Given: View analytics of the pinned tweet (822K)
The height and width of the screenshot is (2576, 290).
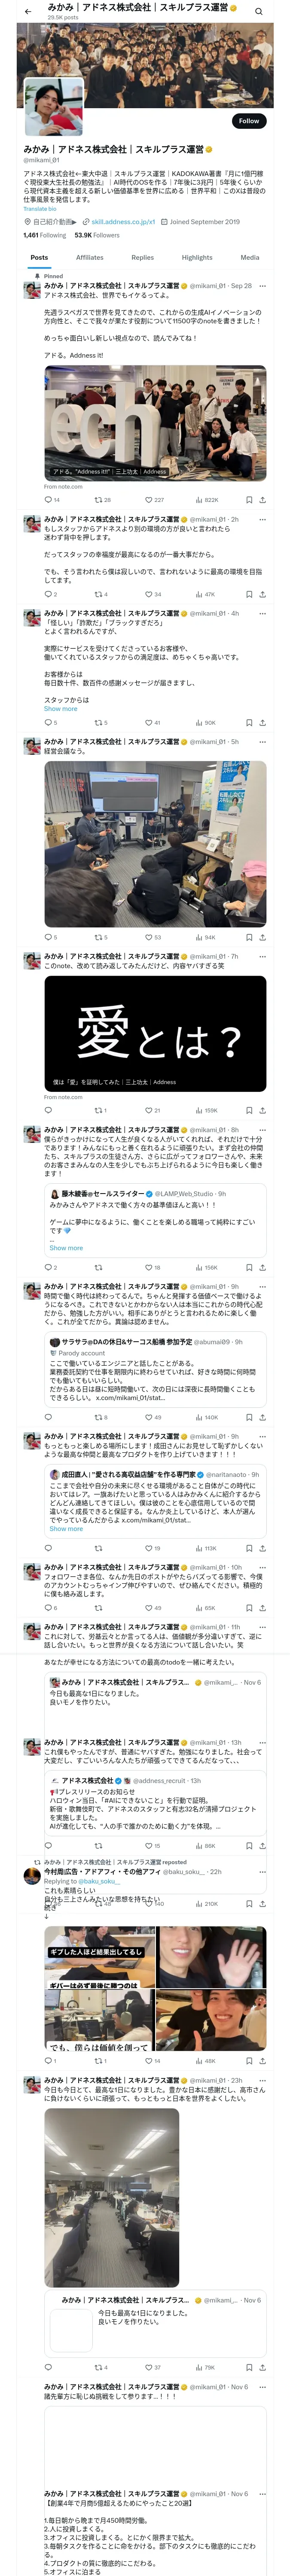Looking at the screenshot, I should (207, 499).
